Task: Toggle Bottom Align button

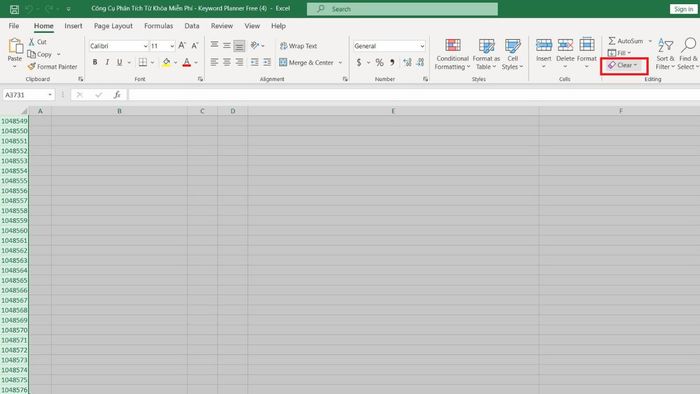Action: pos(239,46)
